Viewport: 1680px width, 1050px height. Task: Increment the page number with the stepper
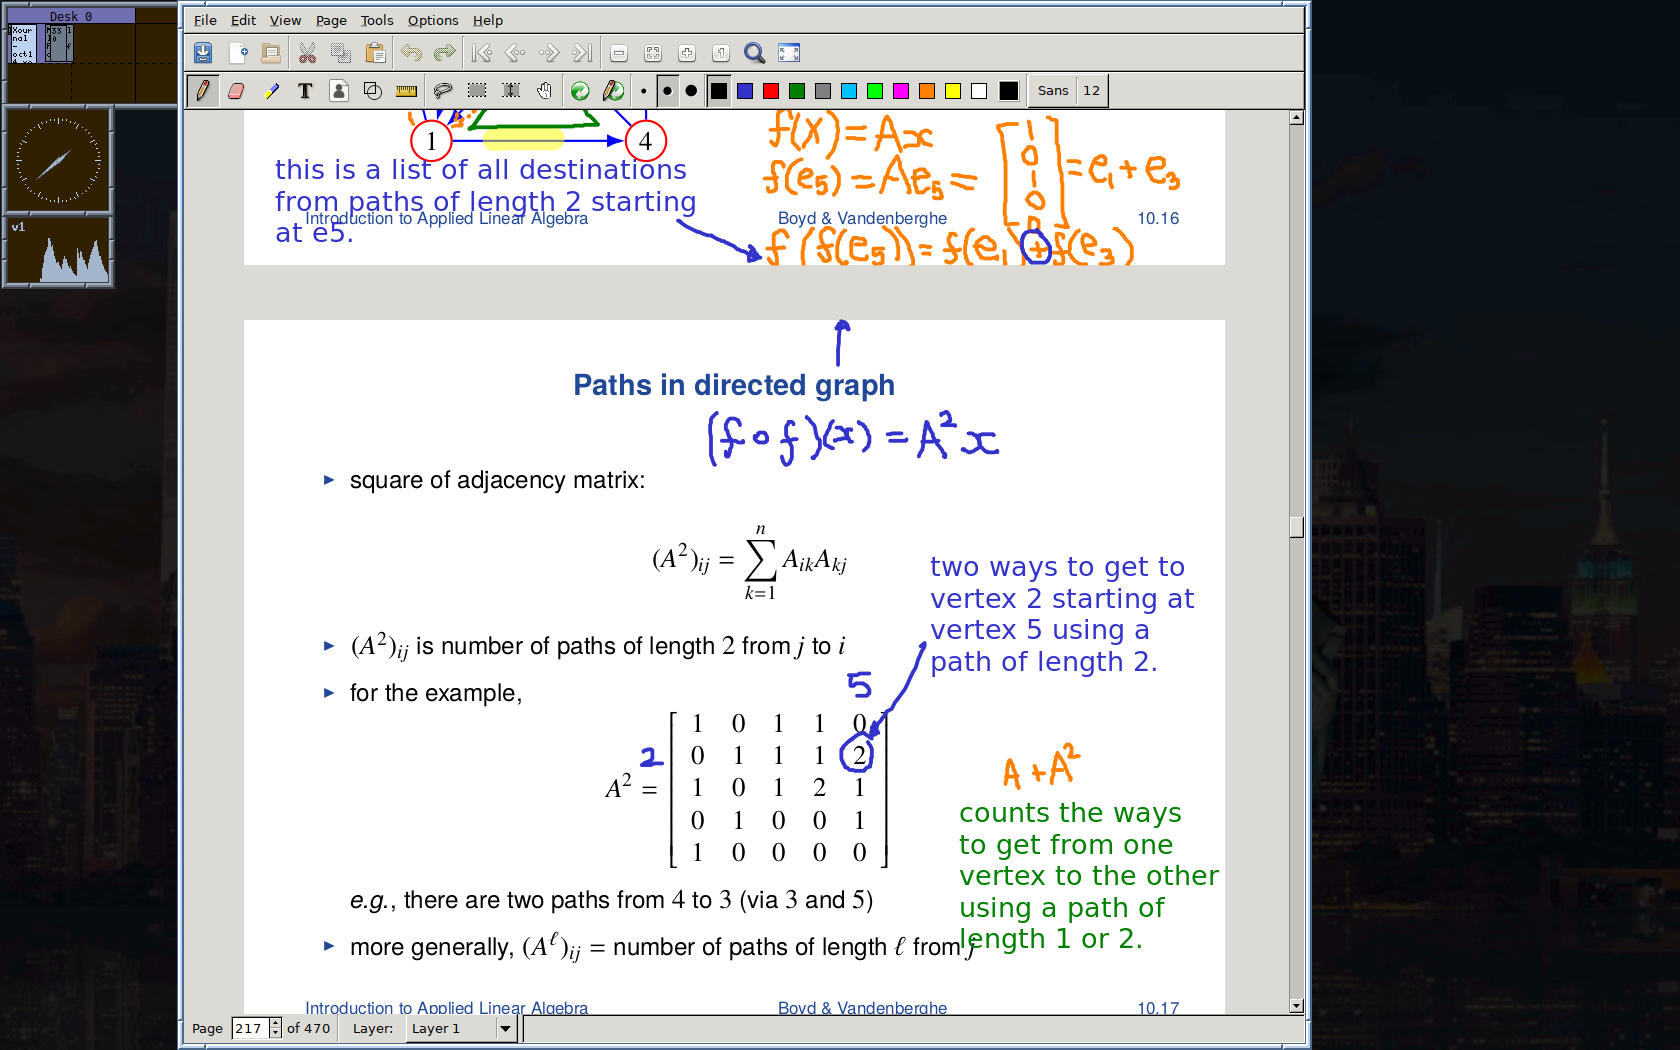[x=276, y=1024]
